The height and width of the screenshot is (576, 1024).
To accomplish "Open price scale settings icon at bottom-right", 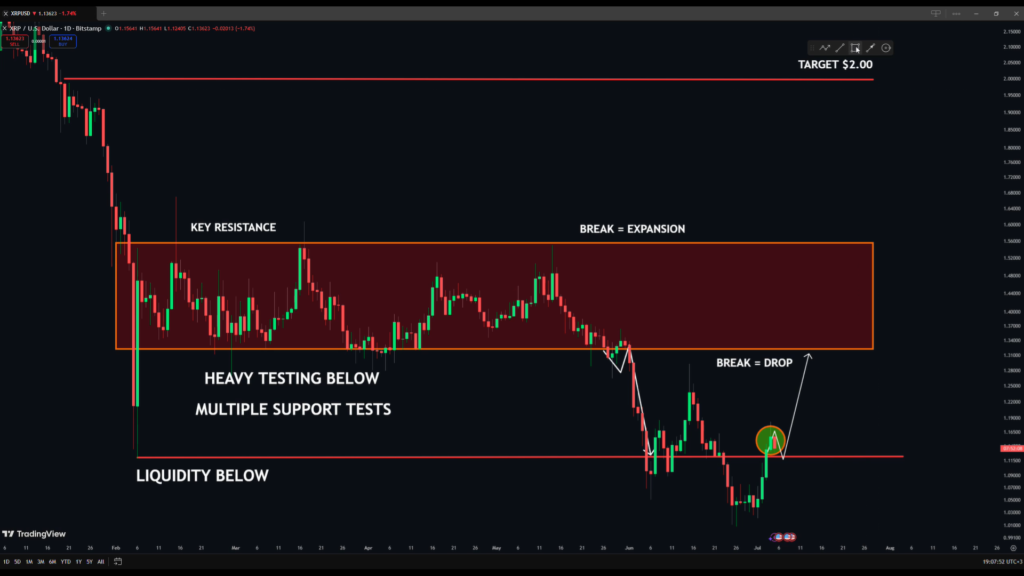I will [1014, 548].
